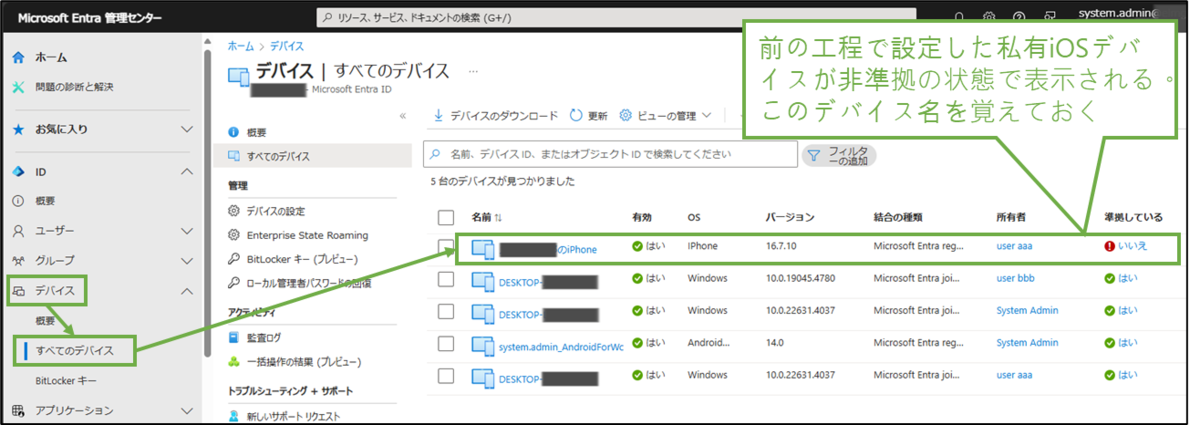Select the ID section in the sidebar
The height and width of the screenshot is (425, 1200).
click(41, 172)
